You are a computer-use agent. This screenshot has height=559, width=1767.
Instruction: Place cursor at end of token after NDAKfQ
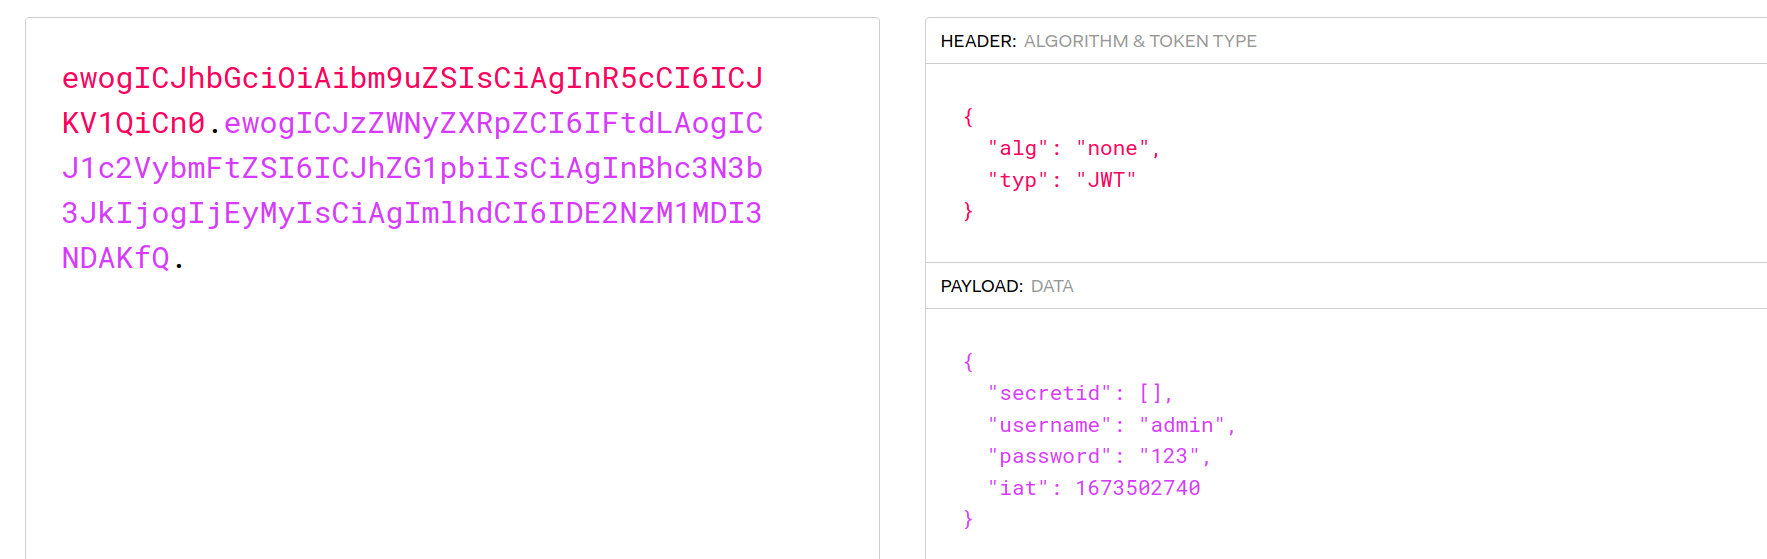185,259
